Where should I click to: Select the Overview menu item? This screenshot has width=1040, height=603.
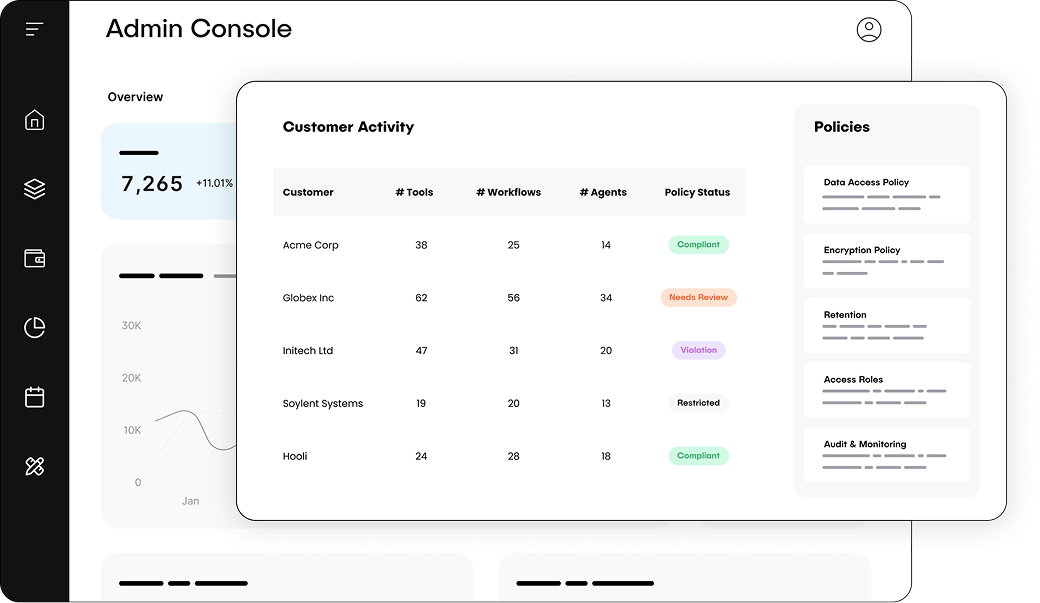coord(135,96)
